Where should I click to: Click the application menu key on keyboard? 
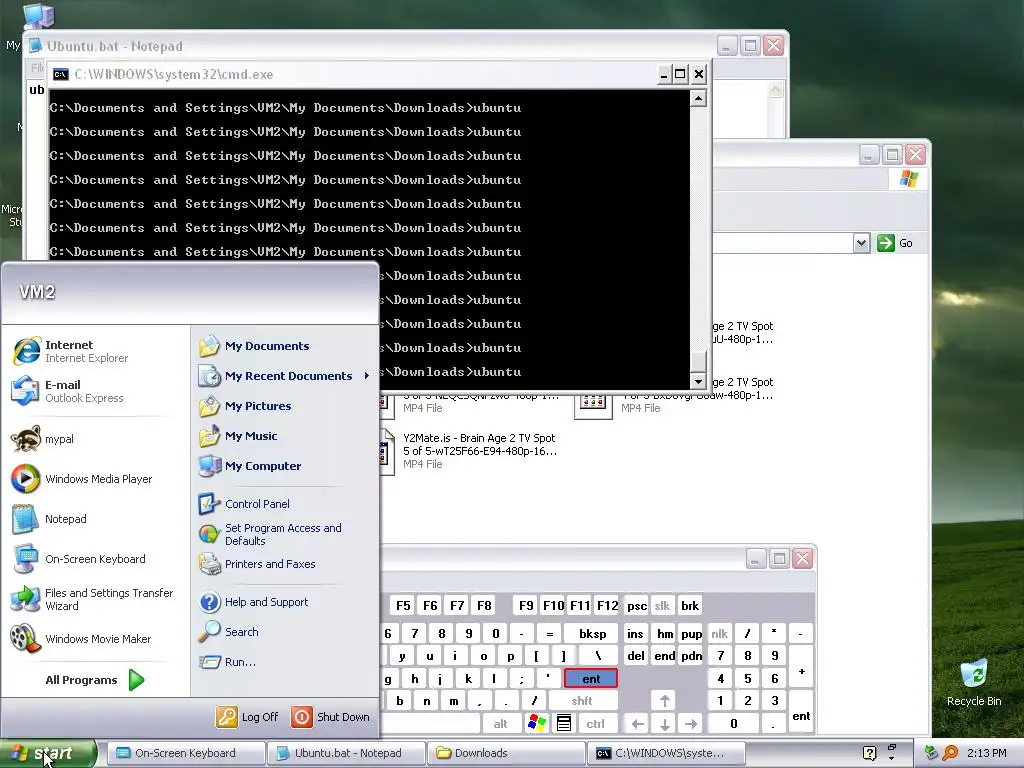(564, 724)
